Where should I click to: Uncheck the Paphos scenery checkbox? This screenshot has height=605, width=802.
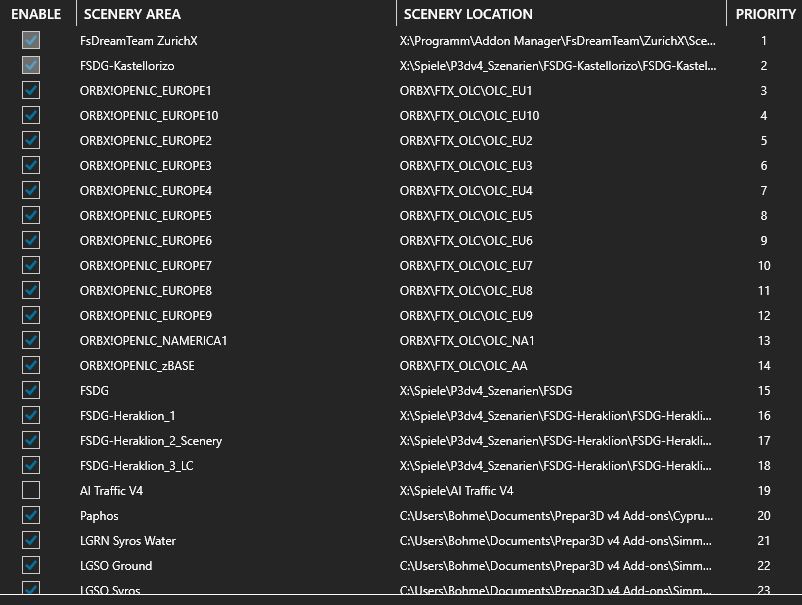point(31,516)
